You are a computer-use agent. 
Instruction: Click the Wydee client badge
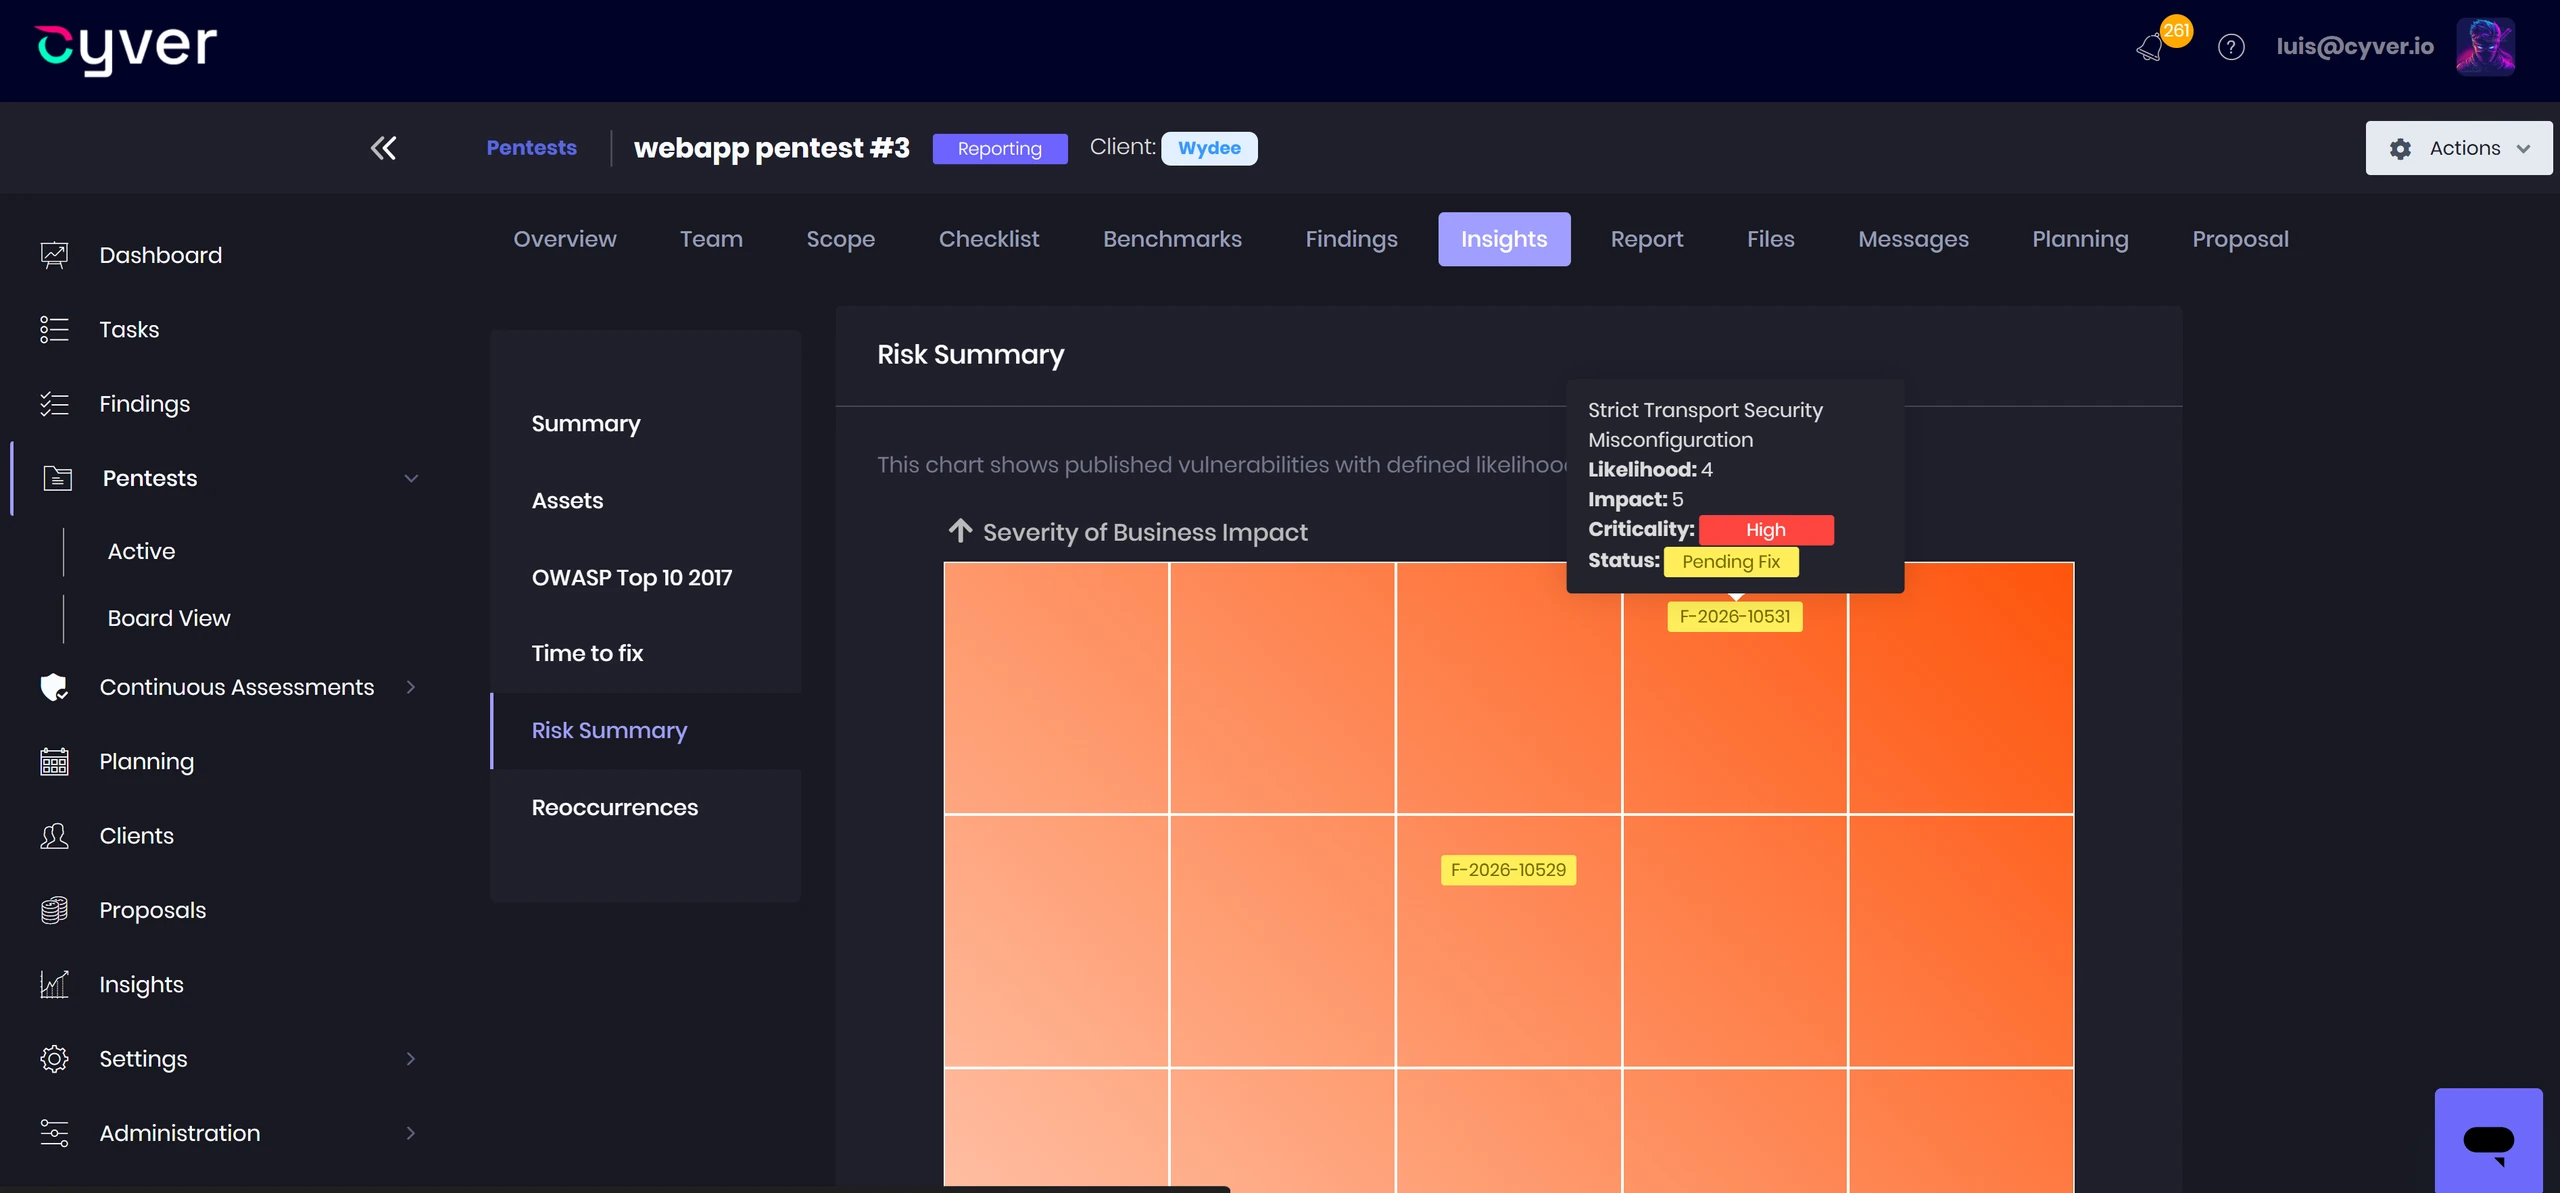point(1209,148)
